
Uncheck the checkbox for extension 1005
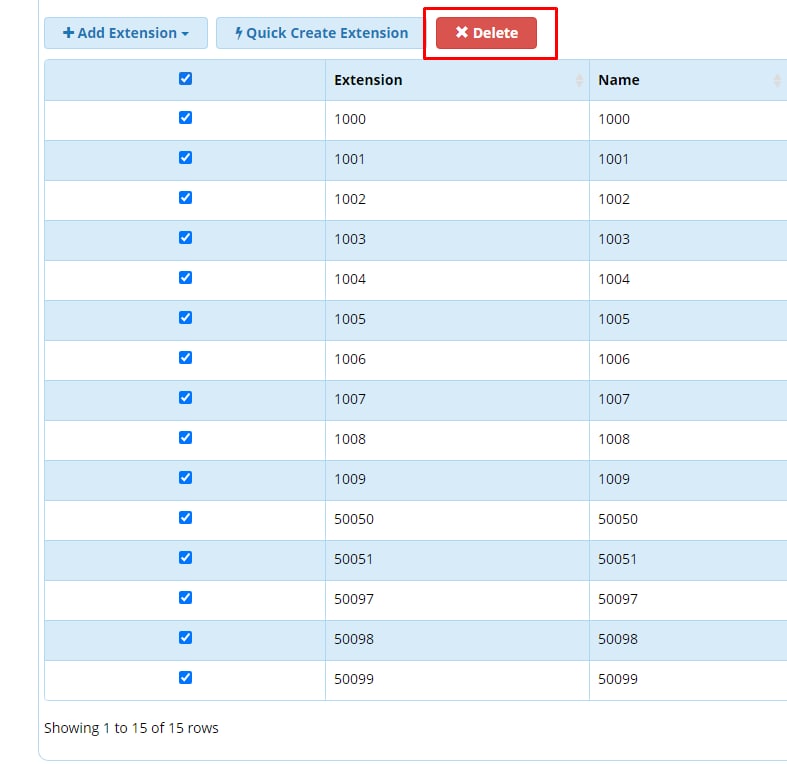click(x=185, y=317)
